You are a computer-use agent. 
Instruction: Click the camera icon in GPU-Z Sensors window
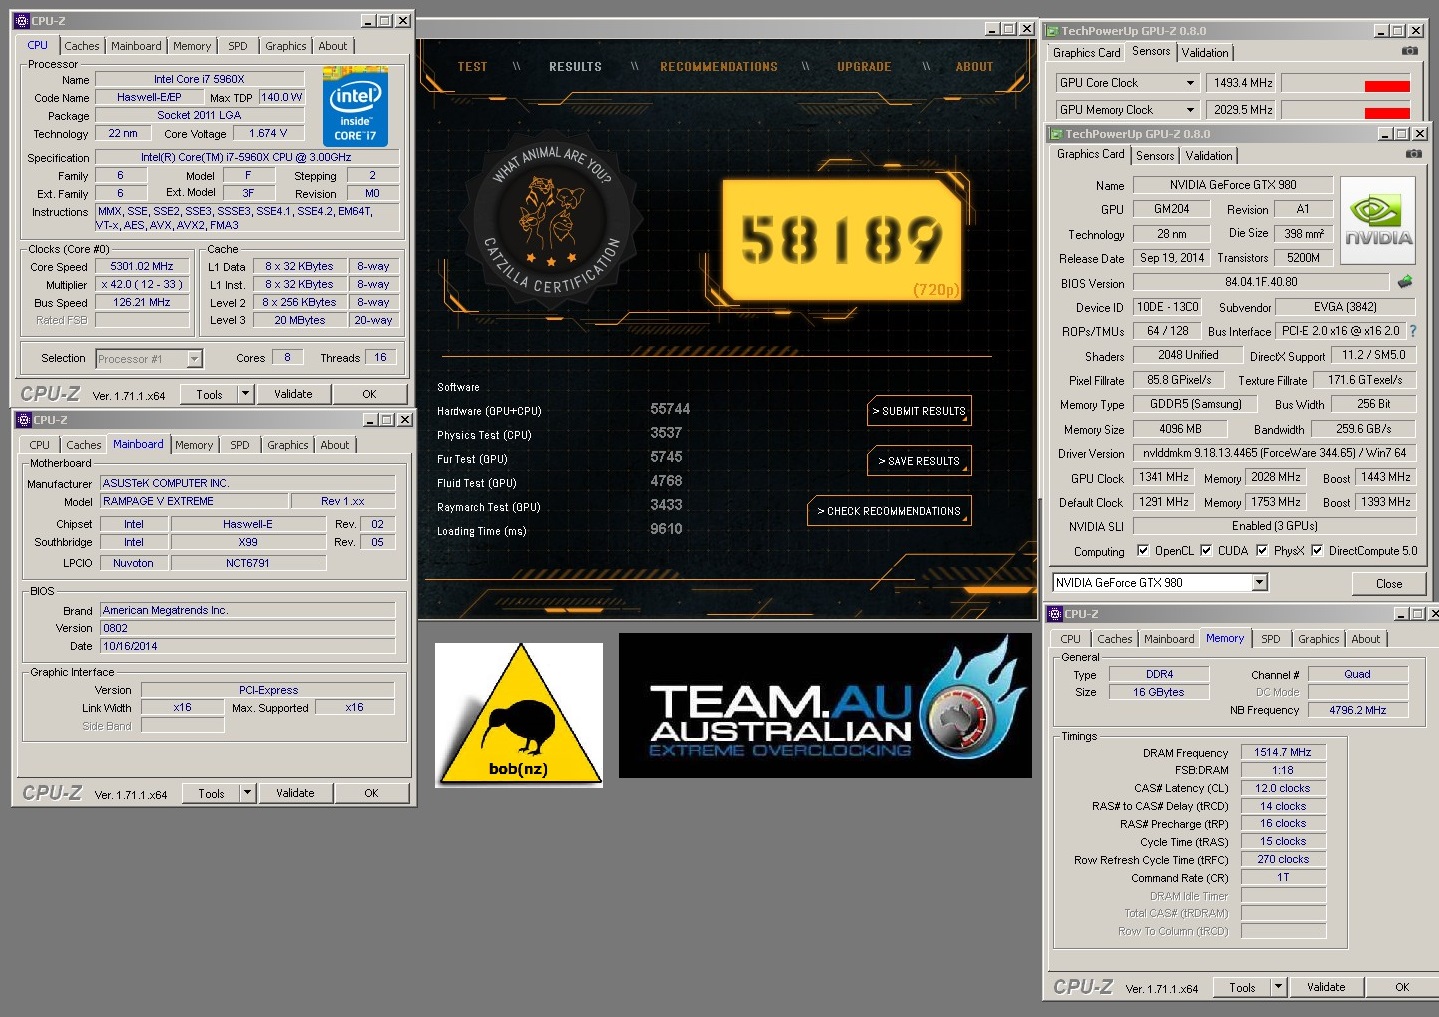tap(1409, 51)
